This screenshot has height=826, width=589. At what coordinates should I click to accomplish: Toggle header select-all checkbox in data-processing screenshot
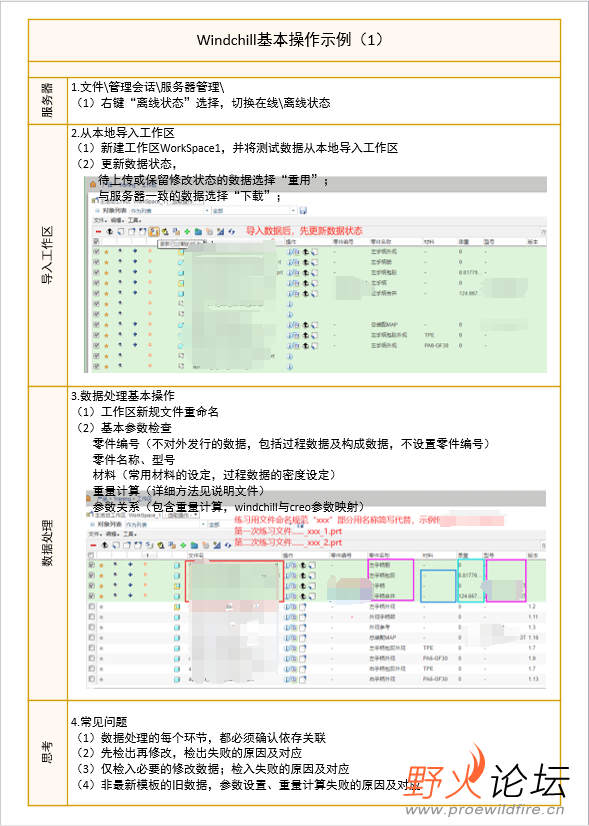tap(91, 555)
